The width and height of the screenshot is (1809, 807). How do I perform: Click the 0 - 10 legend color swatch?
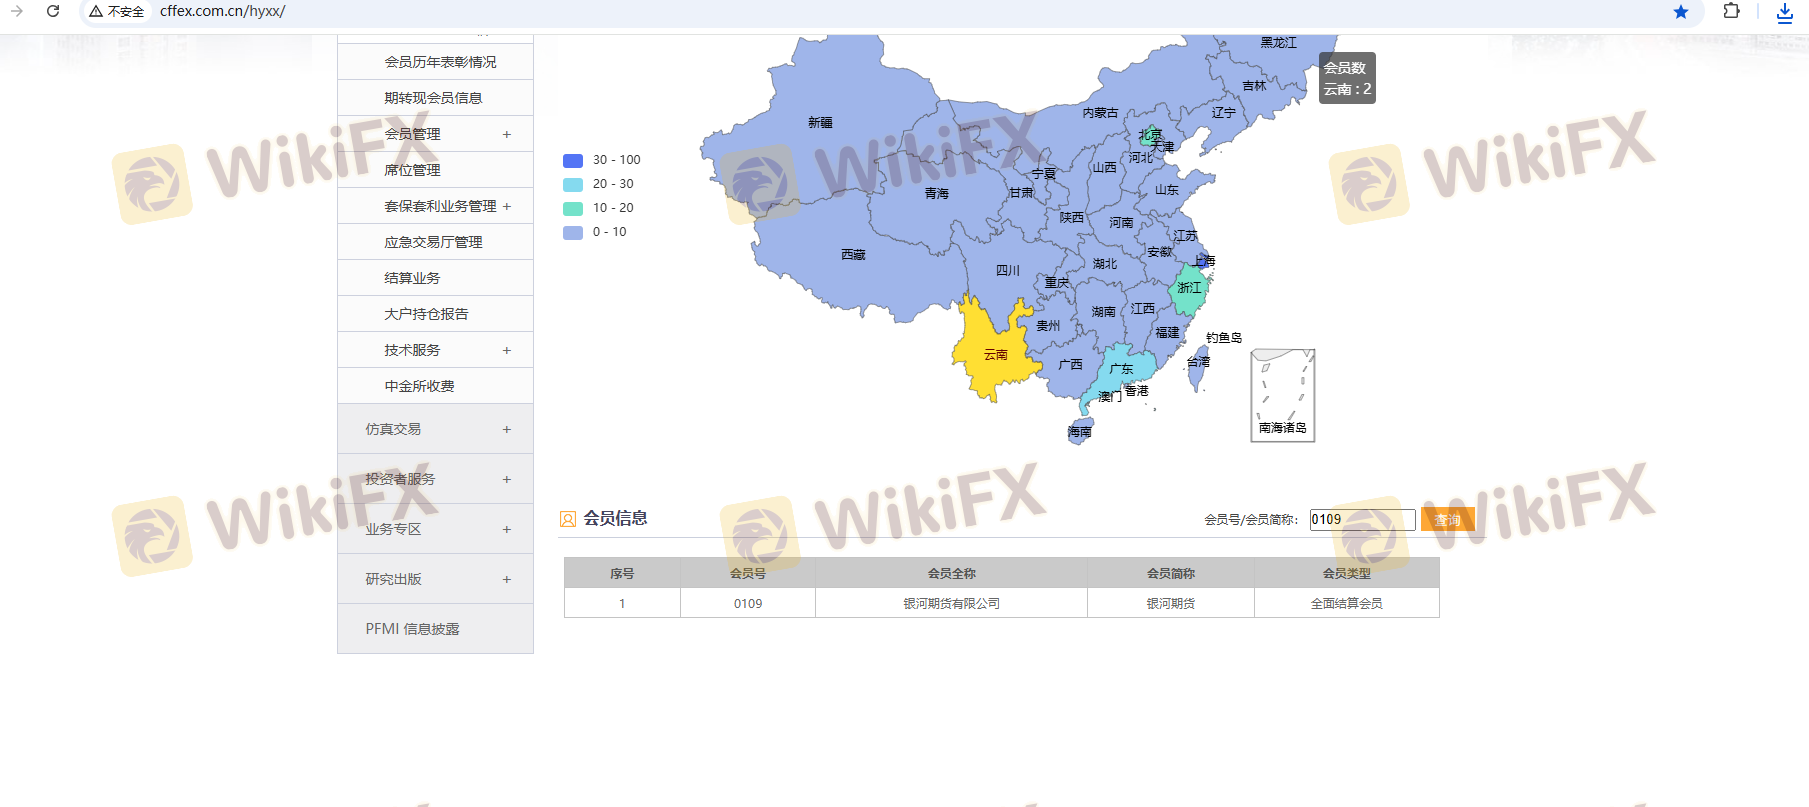pyautogui.click(x=573, y=232)
